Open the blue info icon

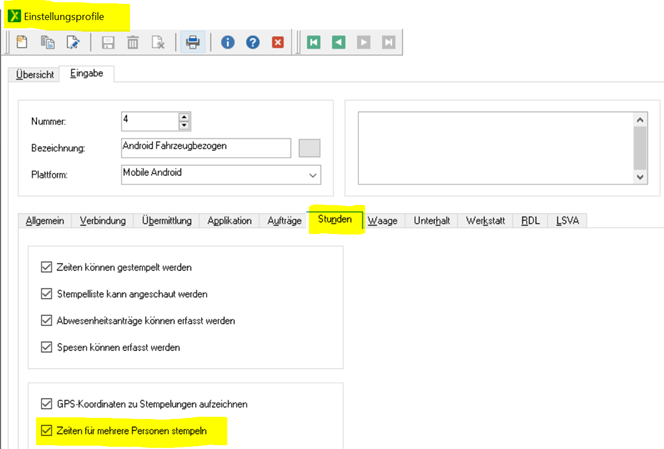(228, 42)
